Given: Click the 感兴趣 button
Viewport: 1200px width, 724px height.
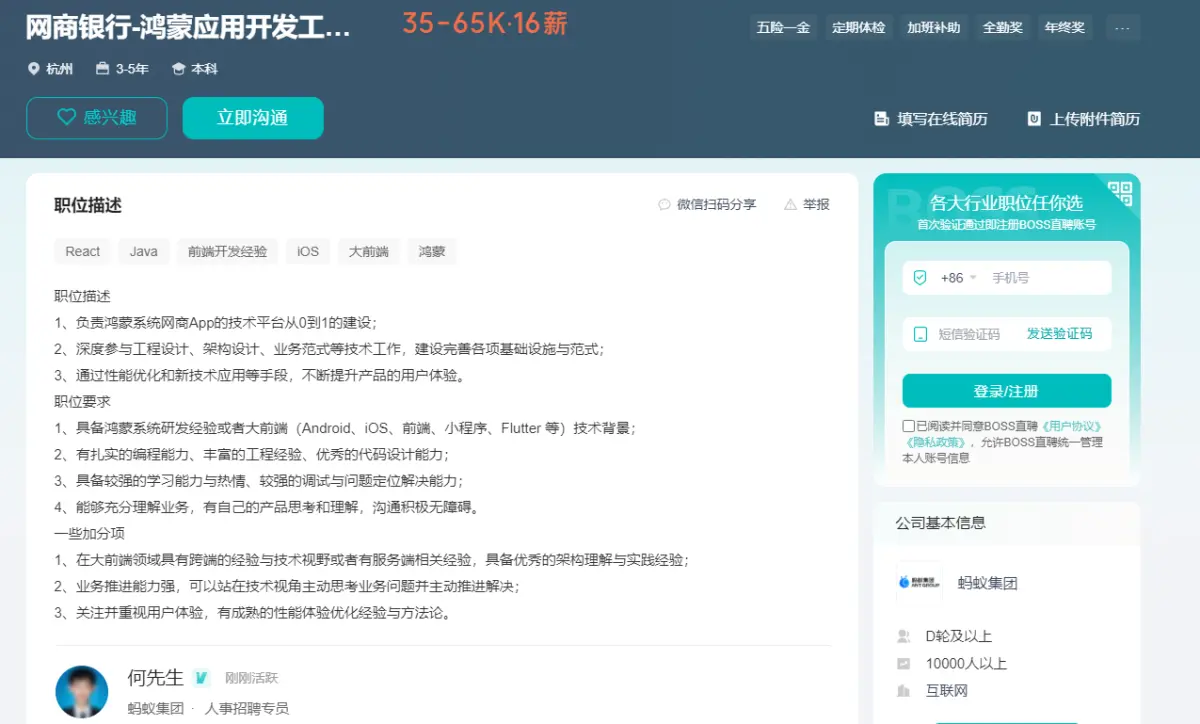Looking at the screenshot, I should 97,118.
